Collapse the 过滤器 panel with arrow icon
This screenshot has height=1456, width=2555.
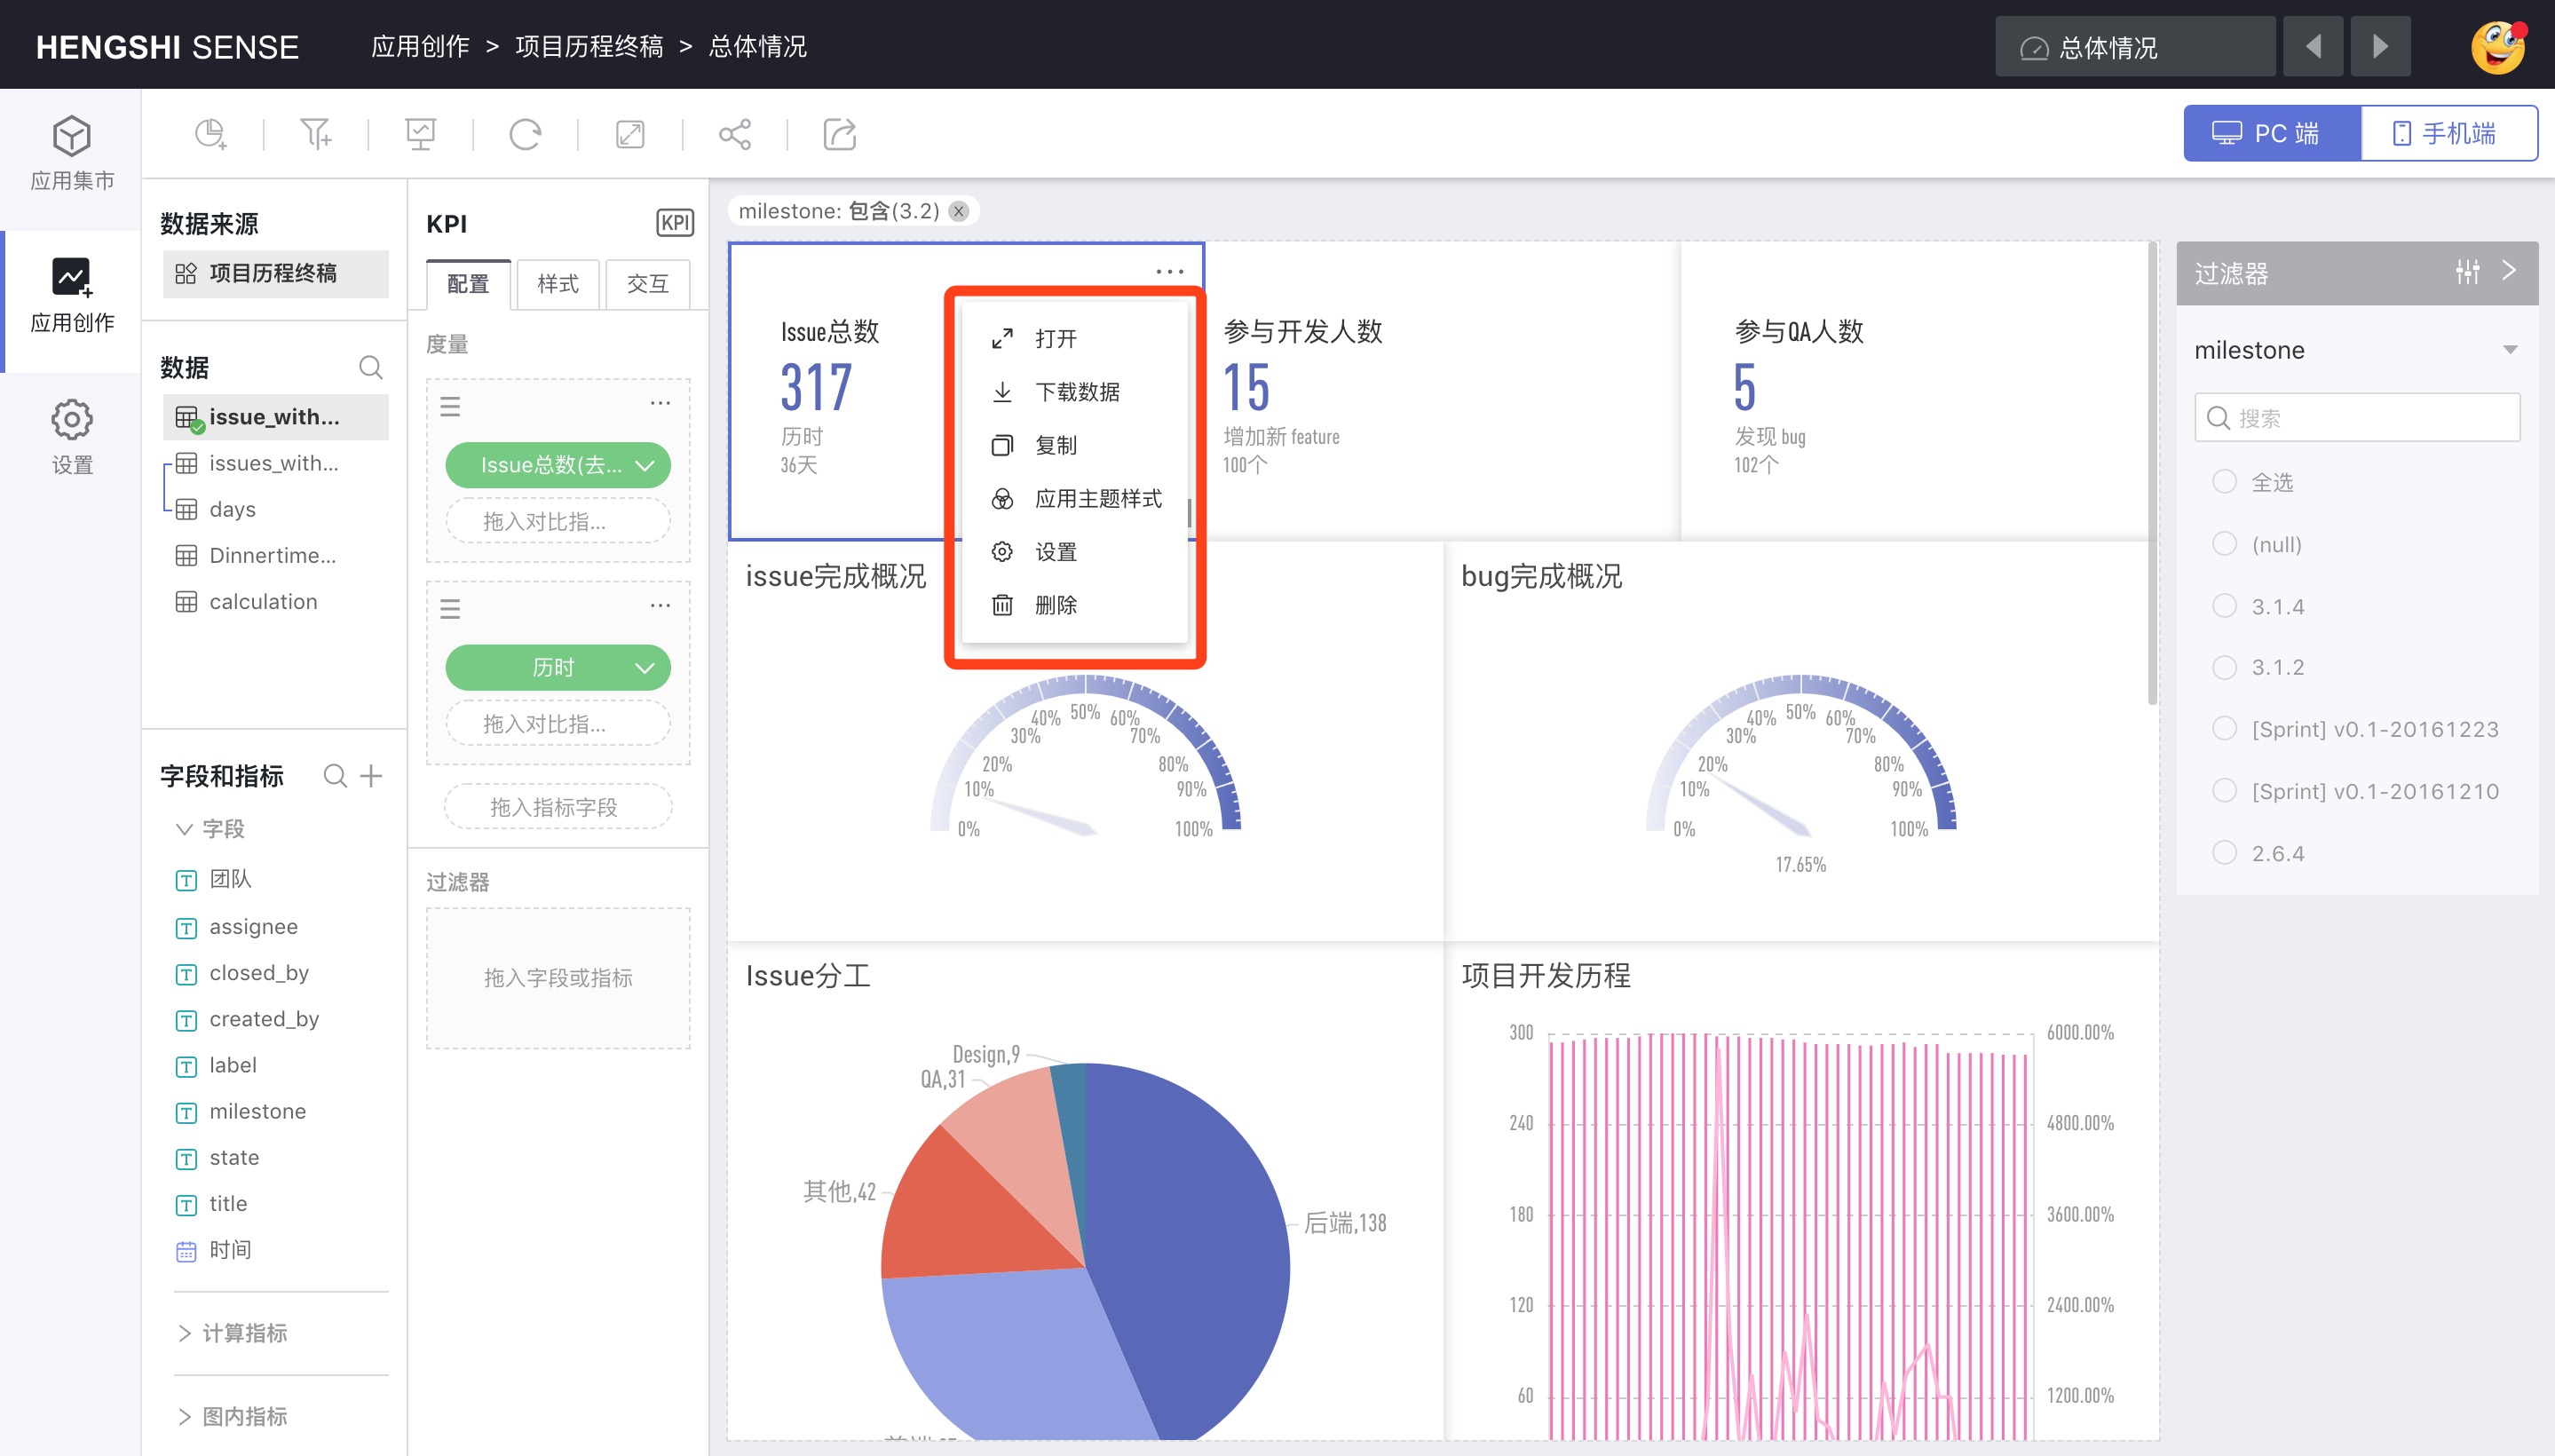2508,271
